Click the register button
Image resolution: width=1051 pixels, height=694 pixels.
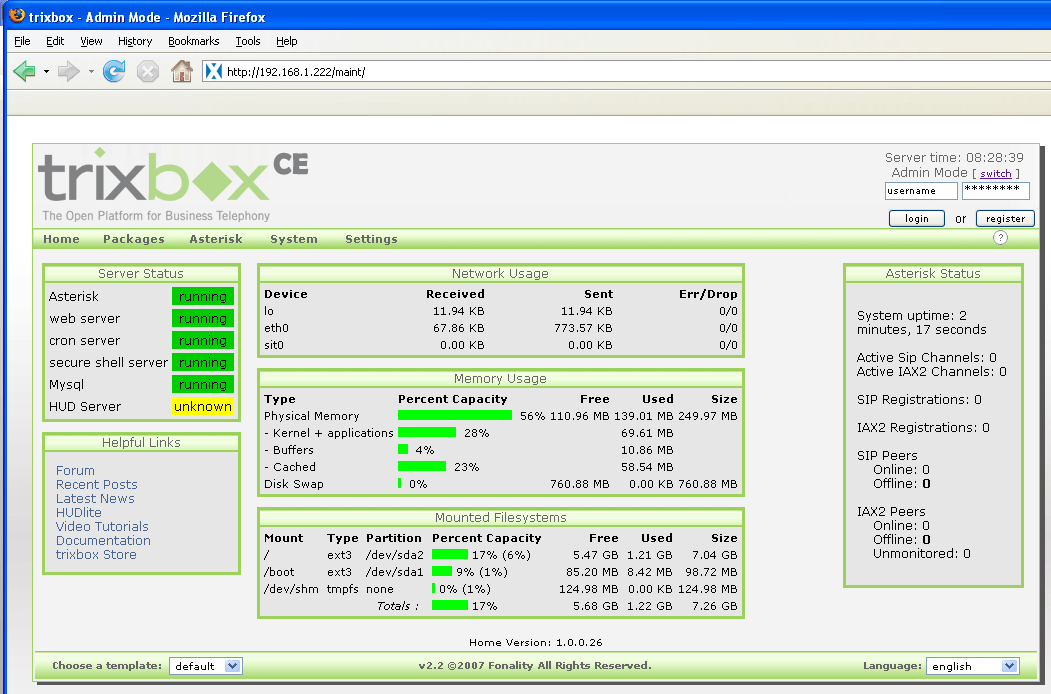point(1004,218)
